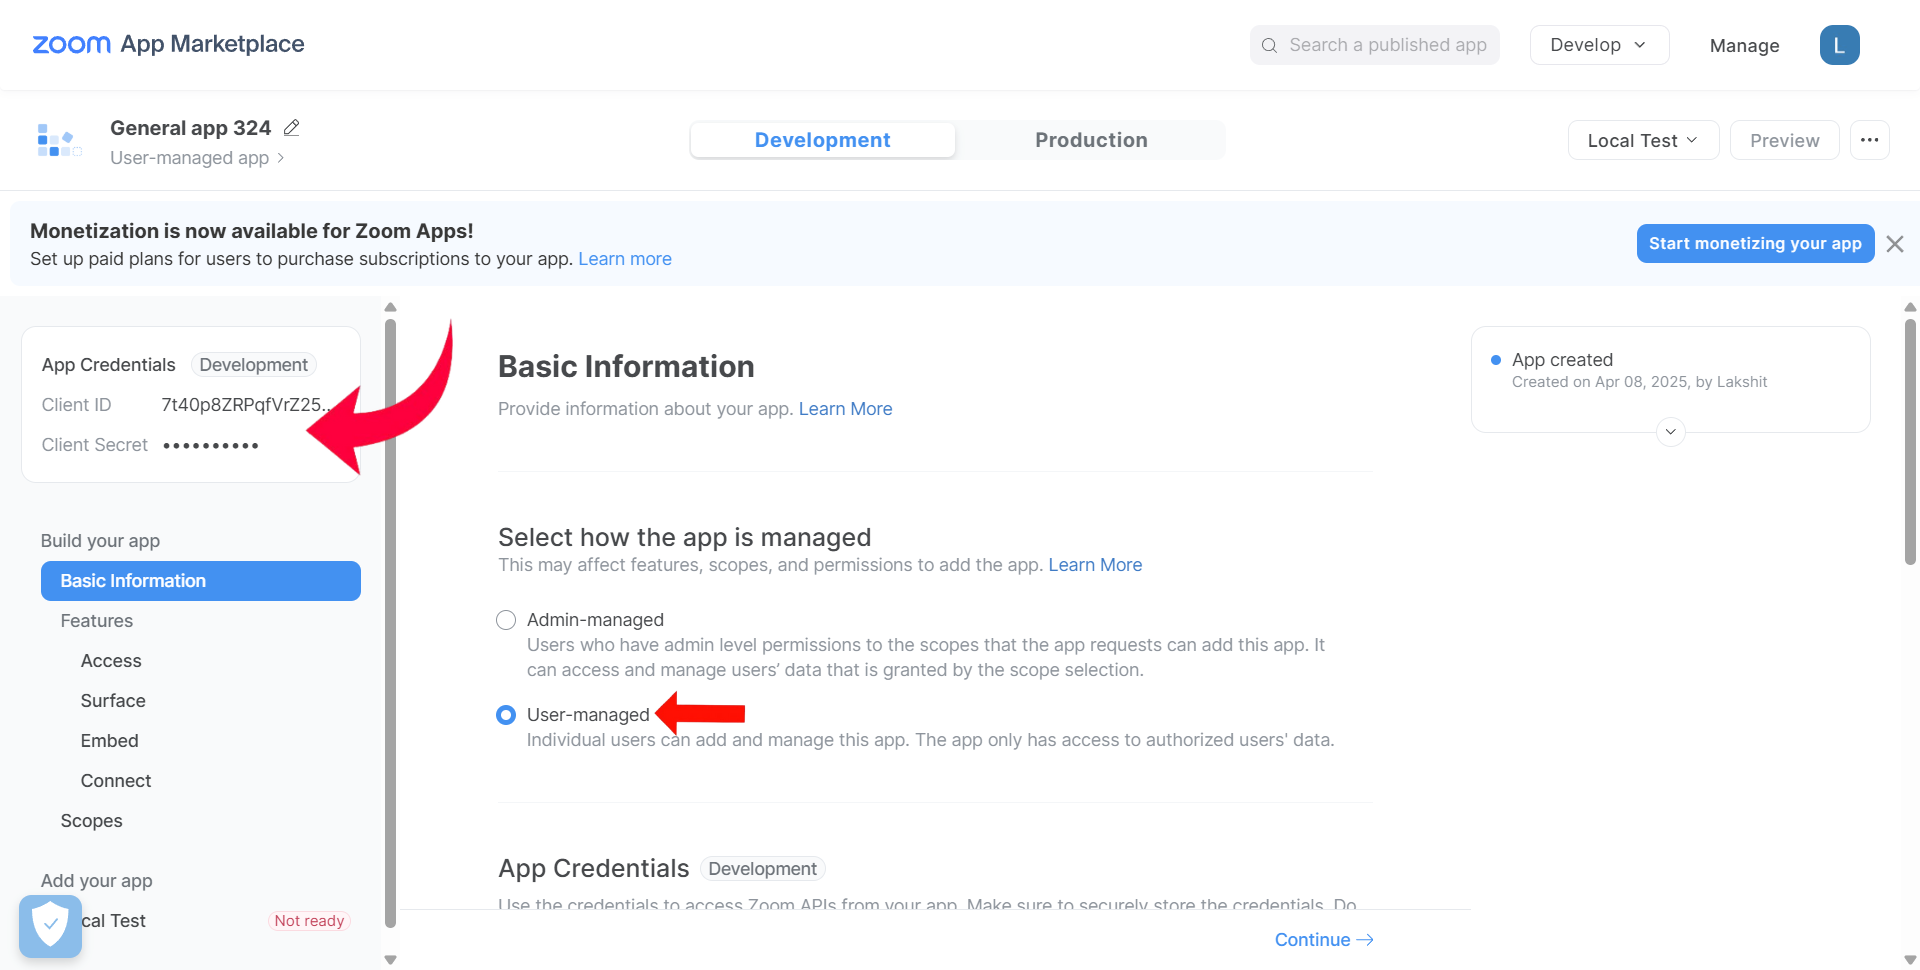
Task: Open the Surface sidebar item
Action: (x=113, y=701)
